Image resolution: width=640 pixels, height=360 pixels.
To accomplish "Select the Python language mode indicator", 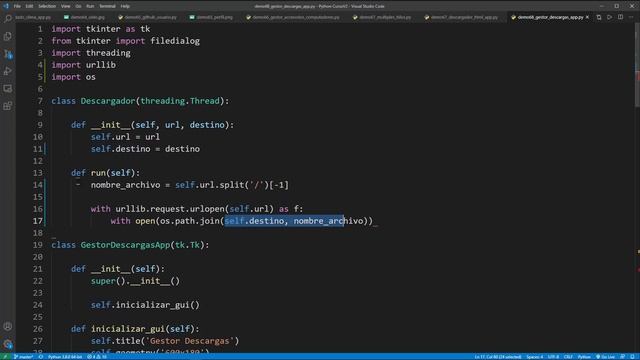I will point(584,357).
